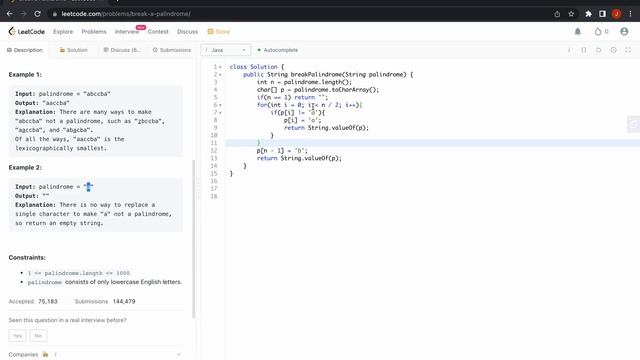
Task: Open the Java language dropdown
Action: click(226, 50)
